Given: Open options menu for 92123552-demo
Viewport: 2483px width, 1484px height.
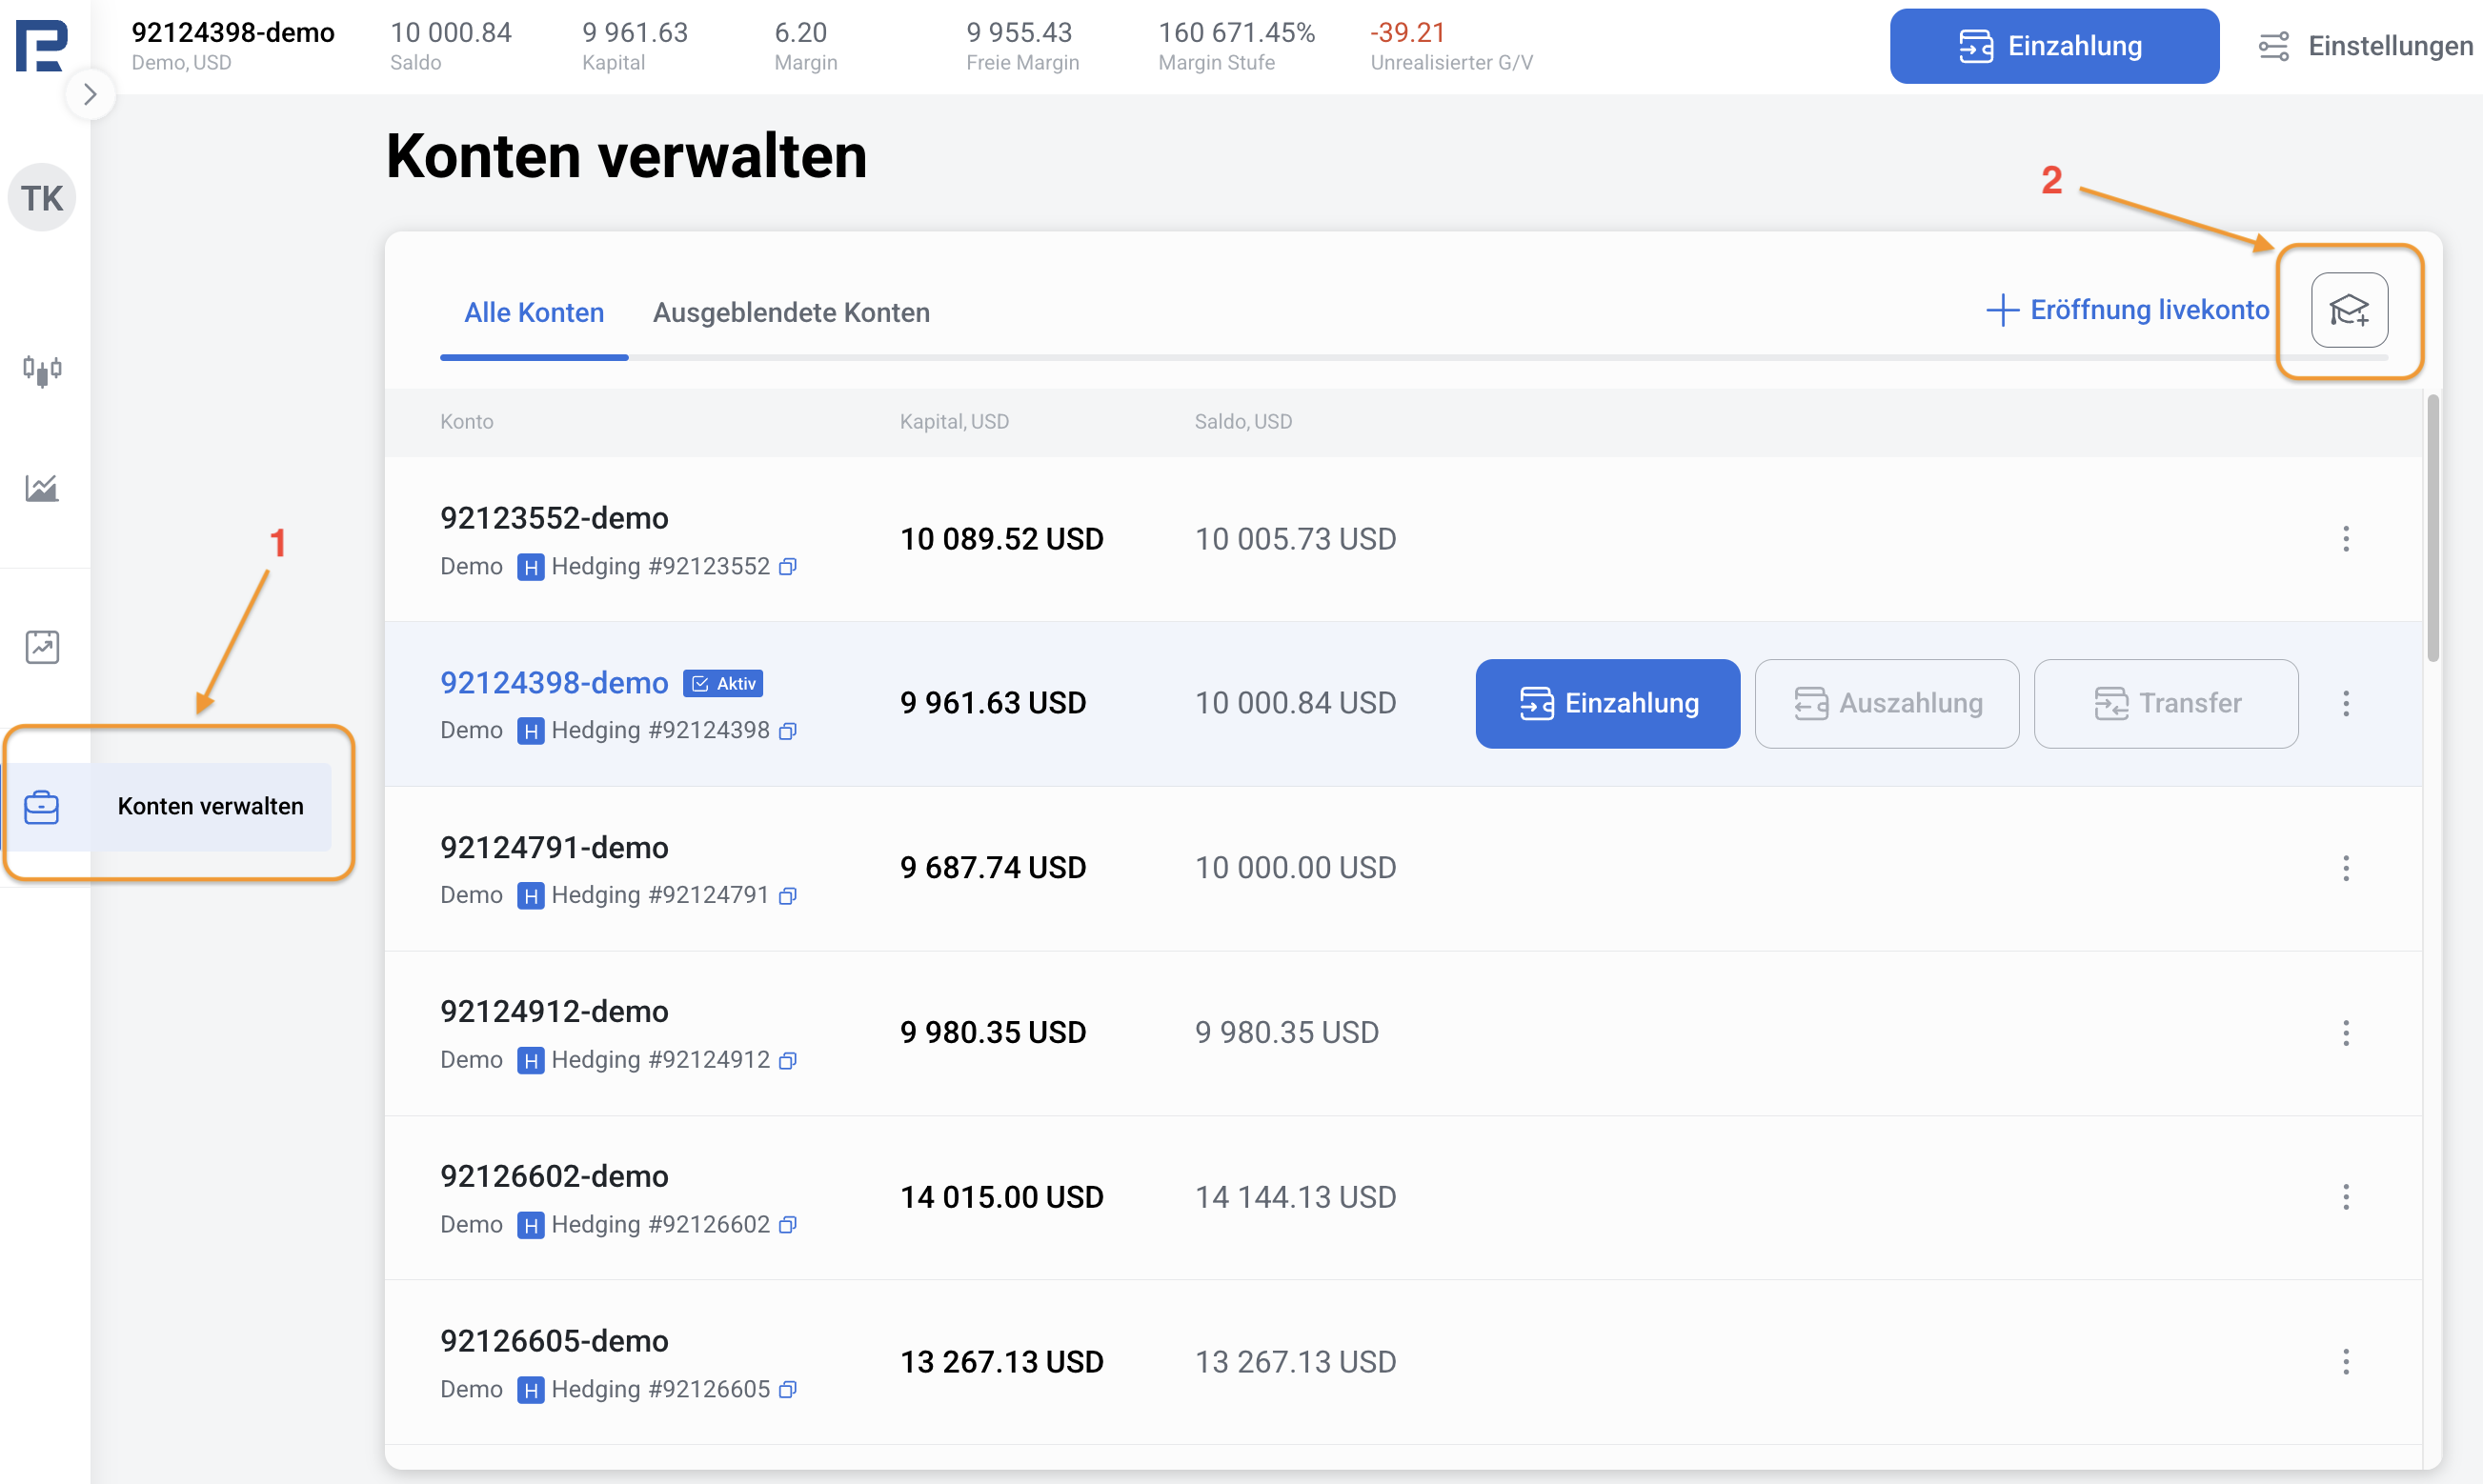Looking at the screenshot, I should click(x=2345, y=539).
